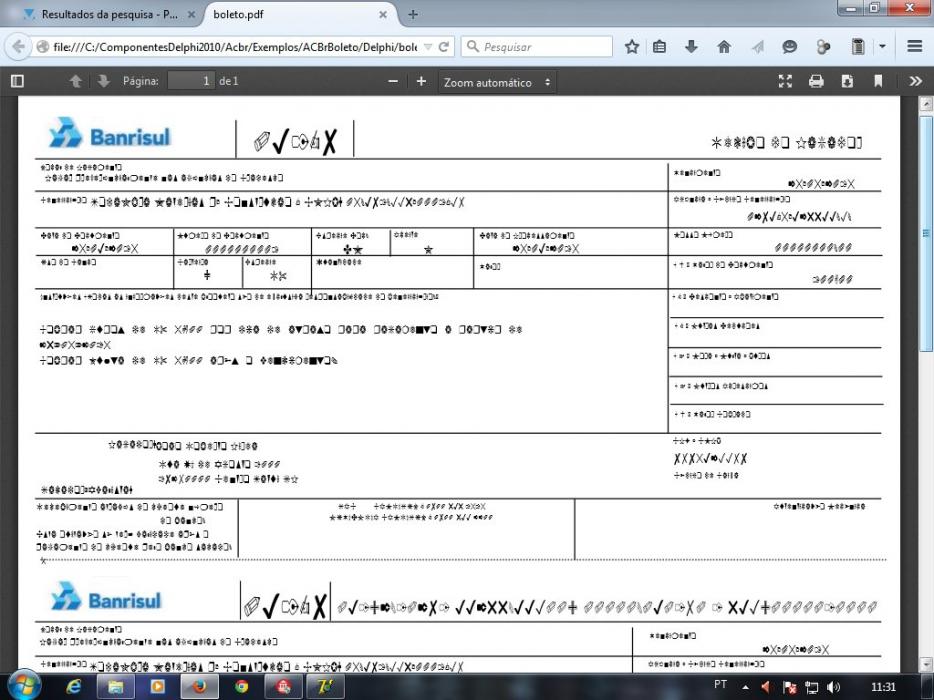Zoom out with the minus button
Image resolution: width=934 pixels, height=700 pixels.
tap(393, 81)
